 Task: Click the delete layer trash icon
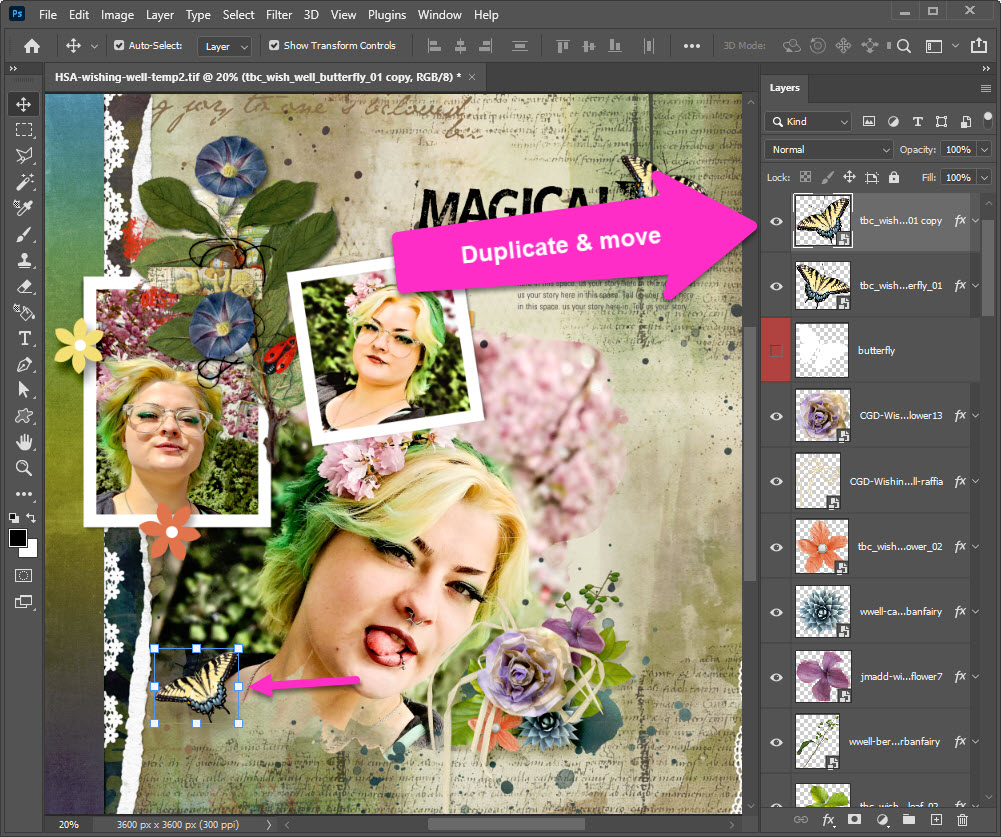tap(962, 819)
